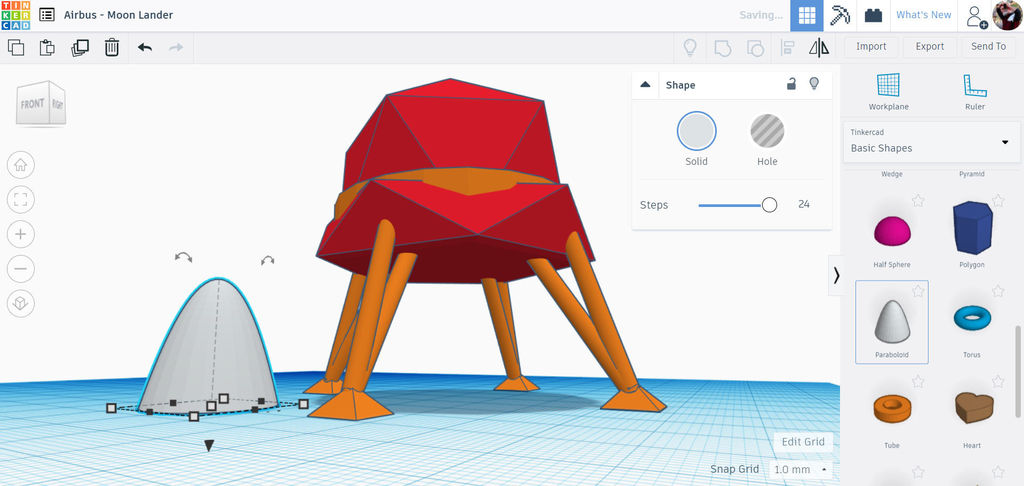Click the Mirror tool icon
This screenshot has width=1024, height=486.
coord(819,47)
